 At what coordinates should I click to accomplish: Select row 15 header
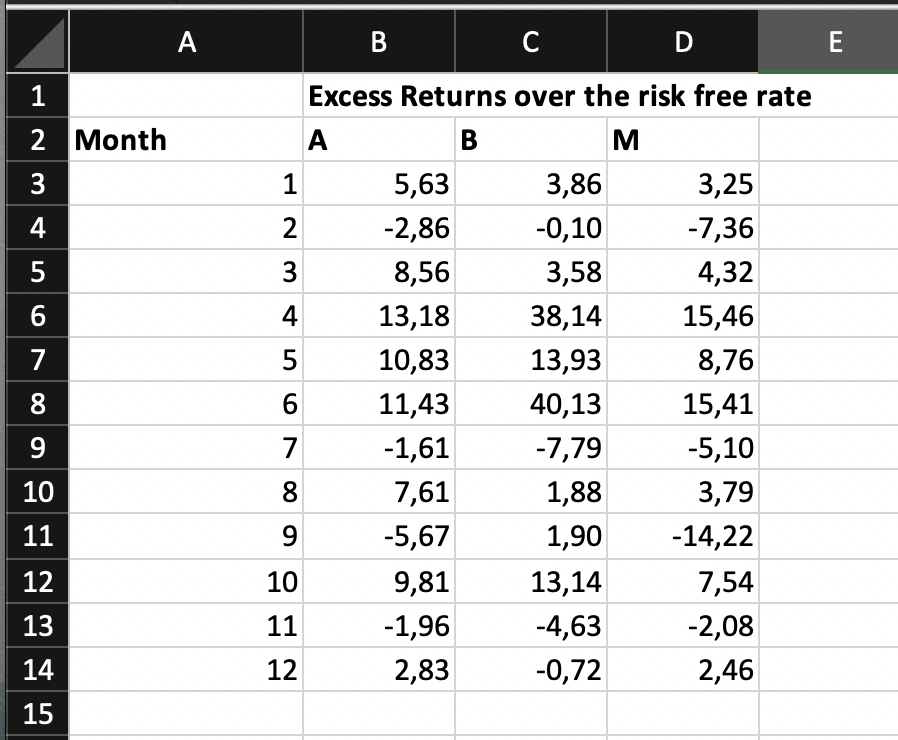click(x=35, y=712)
